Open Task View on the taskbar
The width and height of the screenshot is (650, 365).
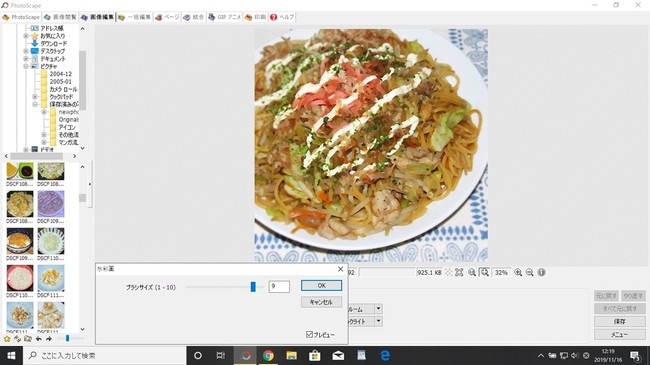point(221,356)
